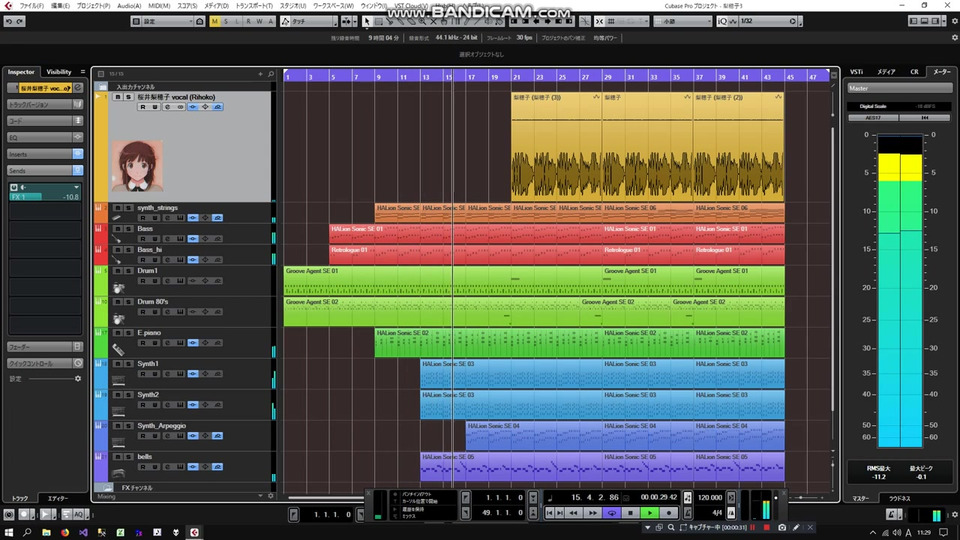Click the vocal track character picture
This screenshot has width=960, height=540.
coord(137,166)
